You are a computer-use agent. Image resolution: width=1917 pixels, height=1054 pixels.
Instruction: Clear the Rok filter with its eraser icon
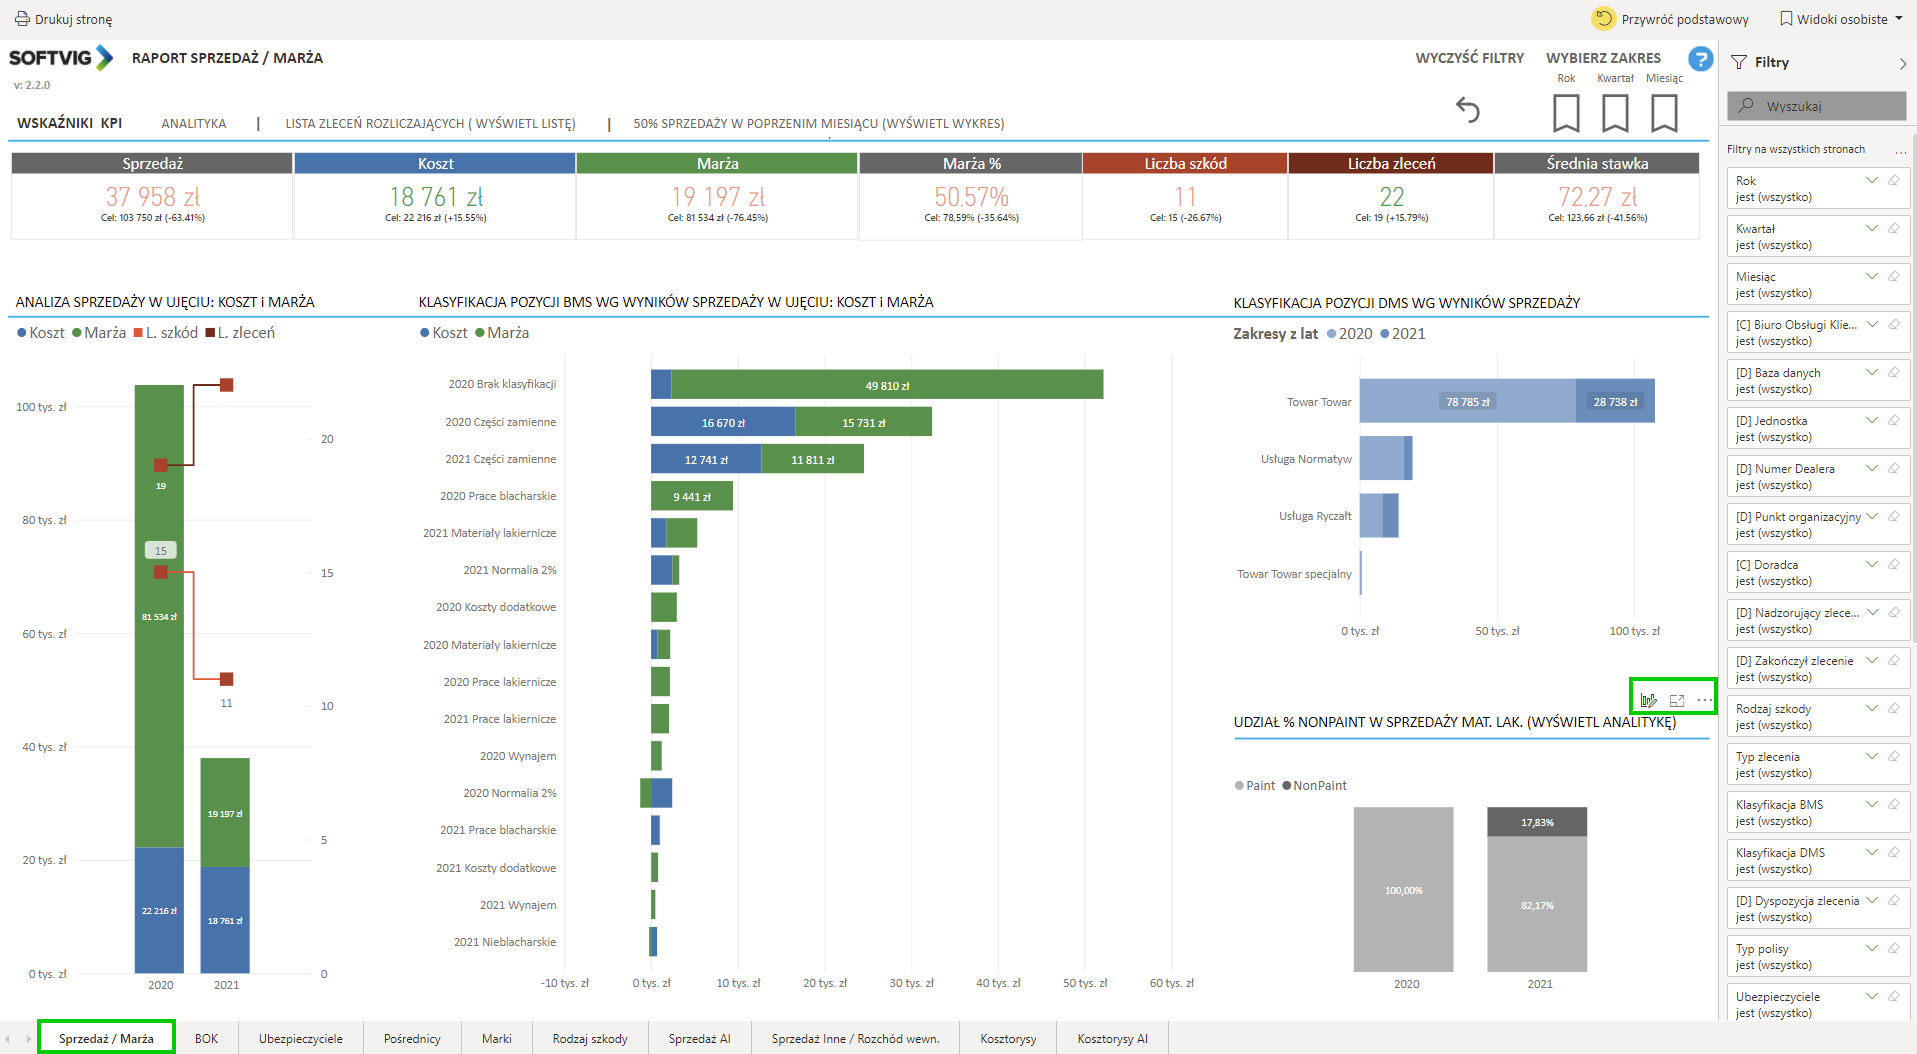point(1893,181)
